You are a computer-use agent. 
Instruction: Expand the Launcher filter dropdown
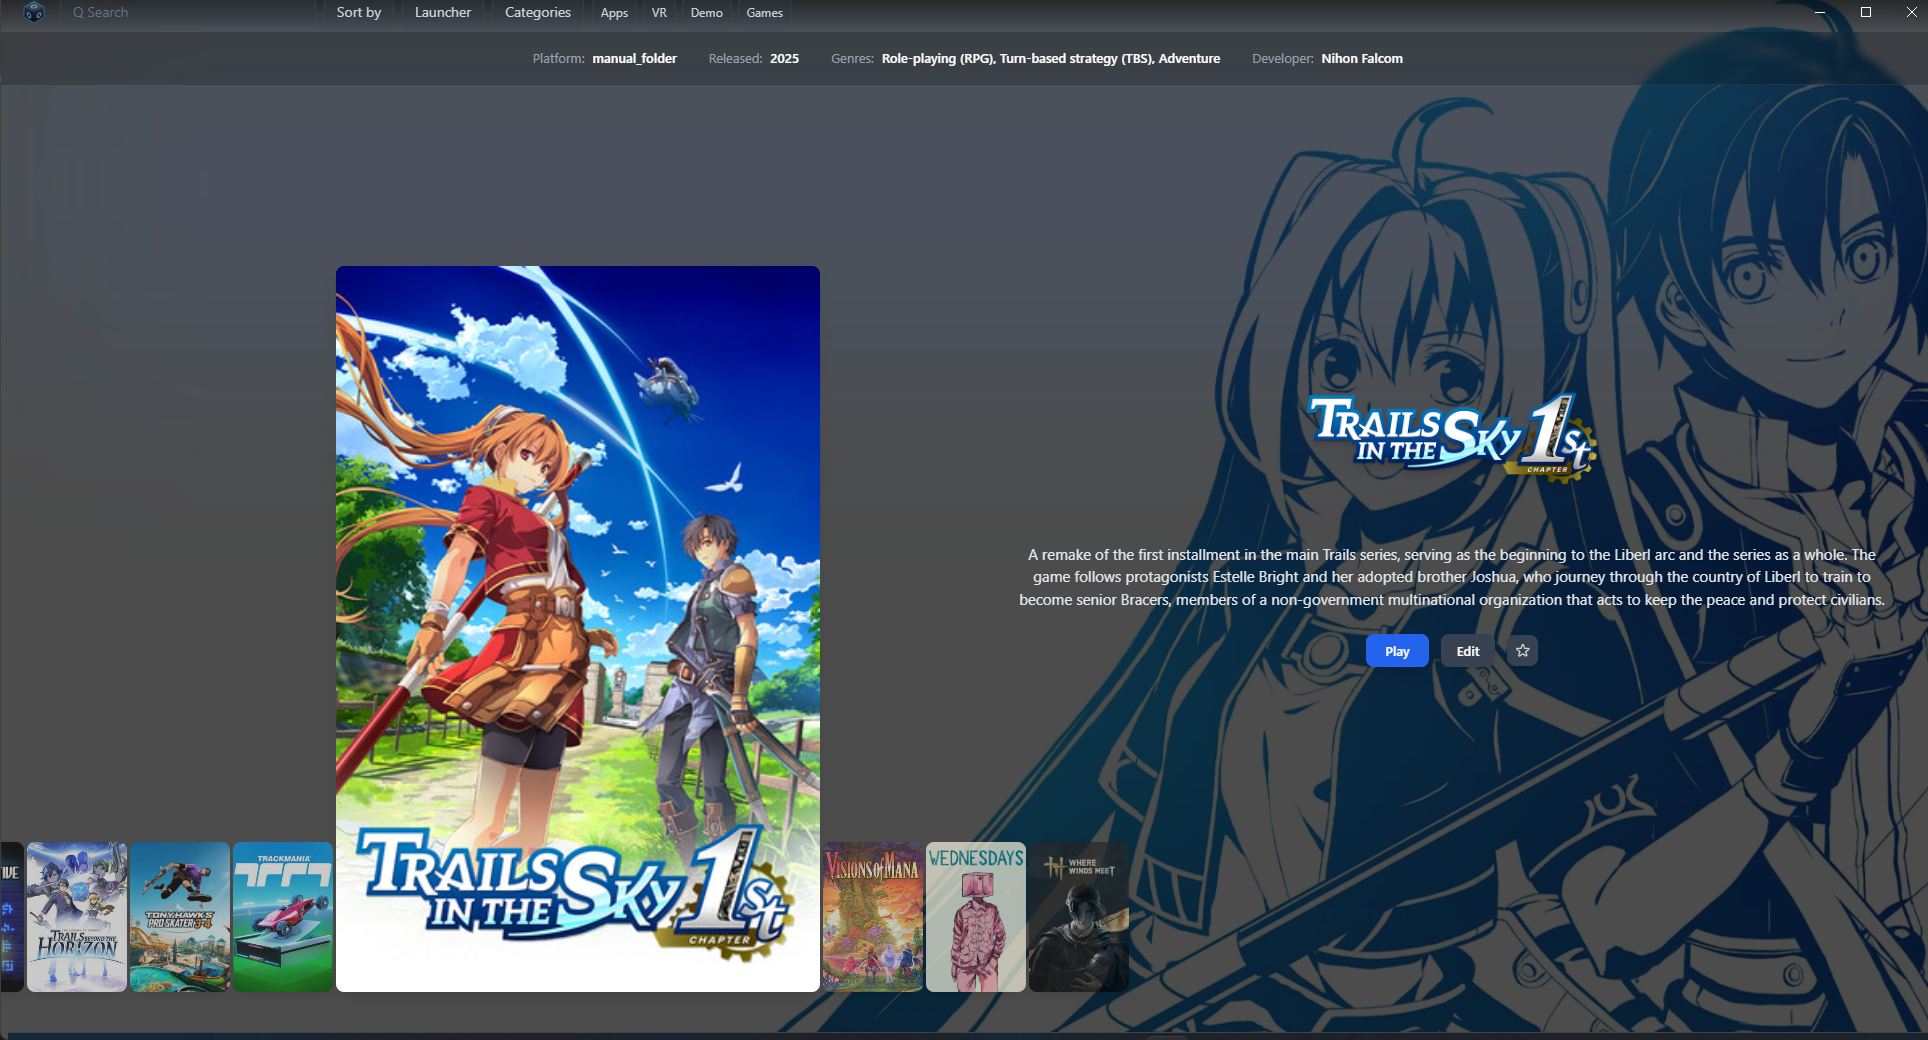click(x=442, y=13)
